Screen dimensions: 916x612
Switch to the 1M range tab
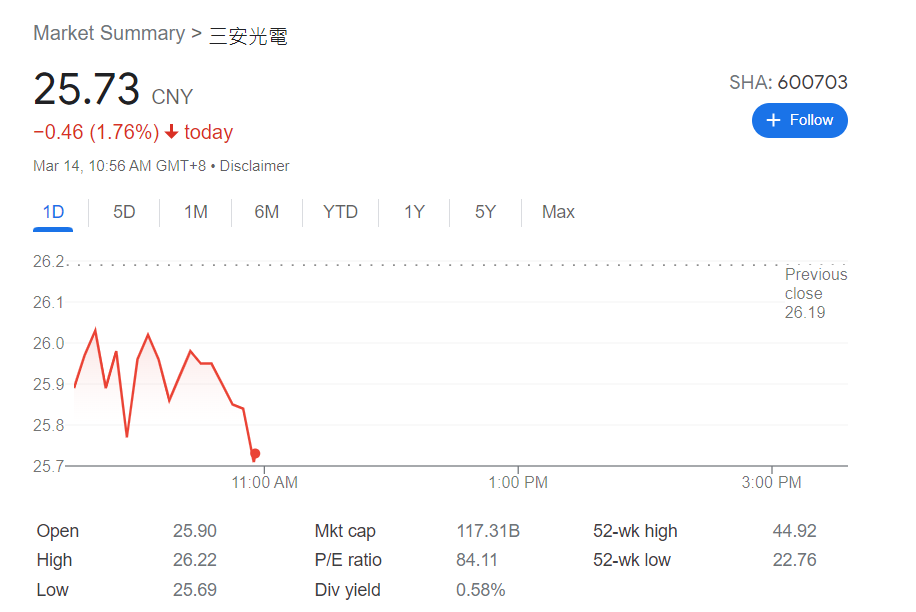[x=195, y=212]
